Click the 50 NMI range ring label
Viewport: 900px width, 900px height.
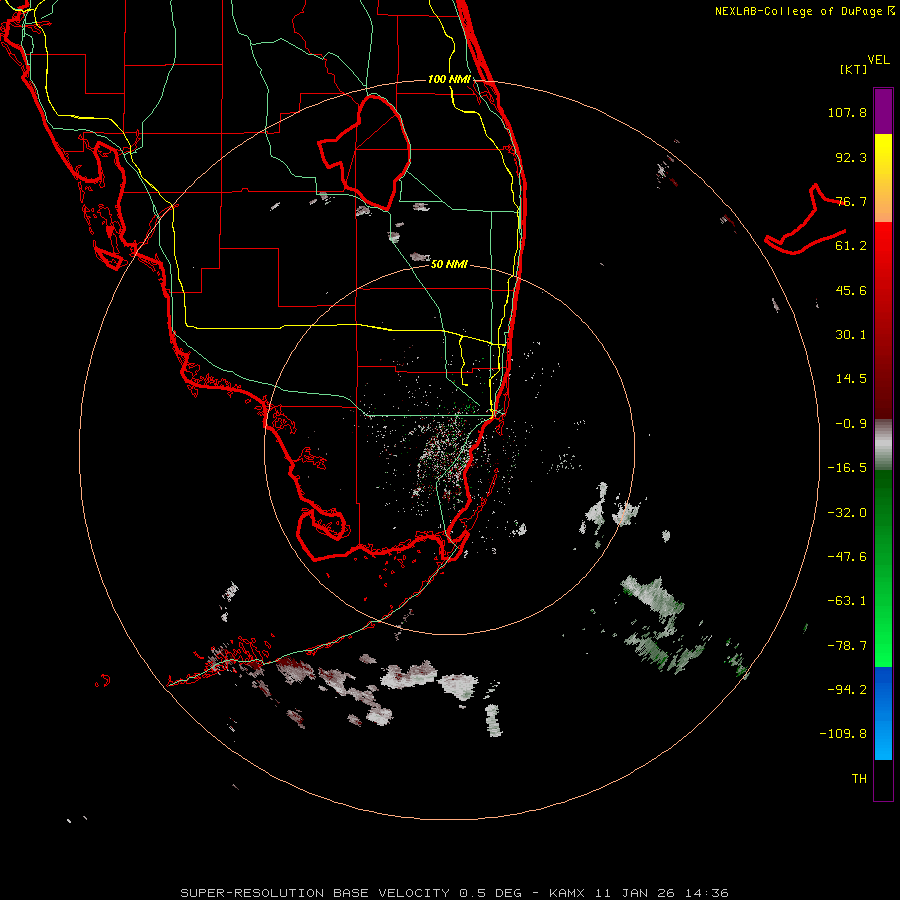click(x=449, y=264)
